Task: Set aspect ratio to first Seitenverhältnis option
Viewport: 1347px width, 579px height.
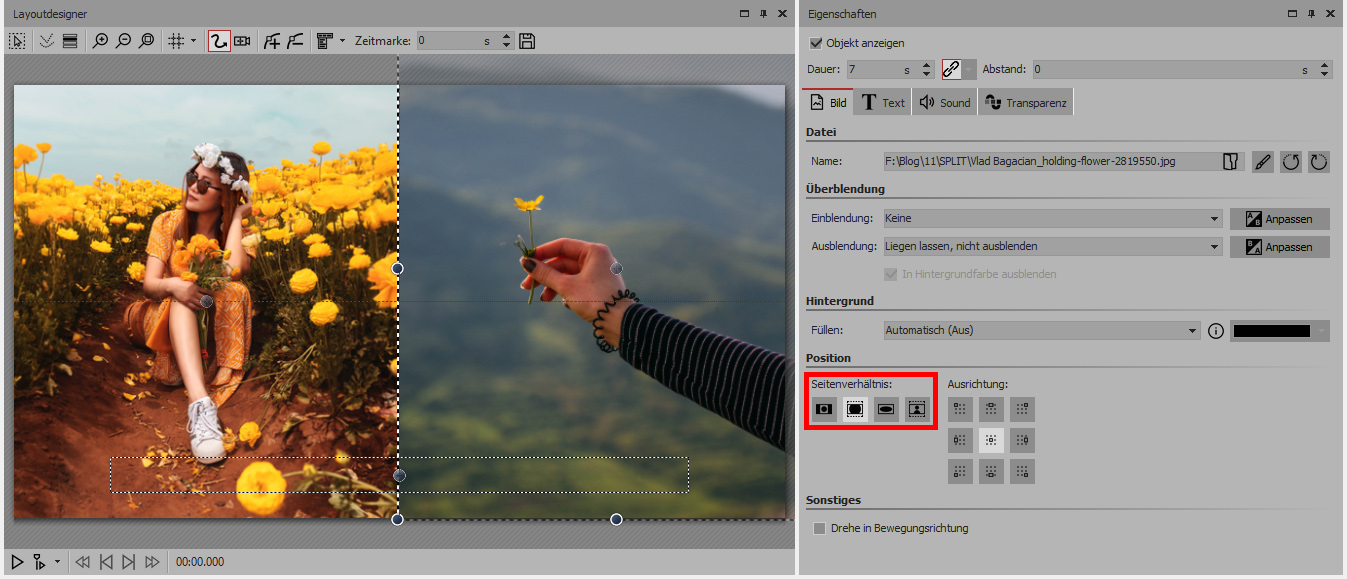Action: point(824,409)
